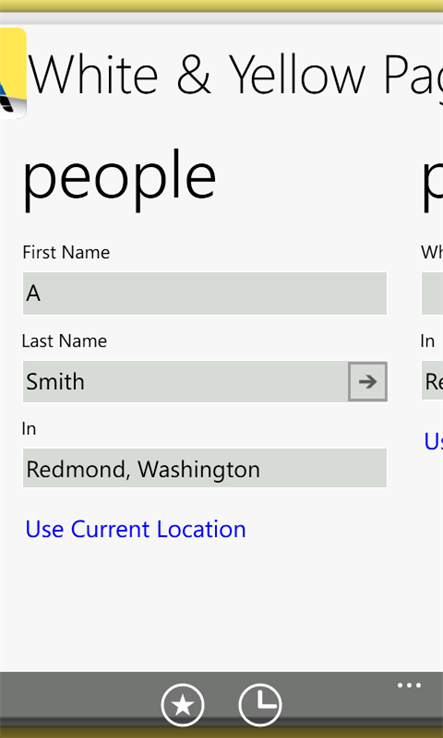Focus the Last Name field containing Smith

click(185, 381)
